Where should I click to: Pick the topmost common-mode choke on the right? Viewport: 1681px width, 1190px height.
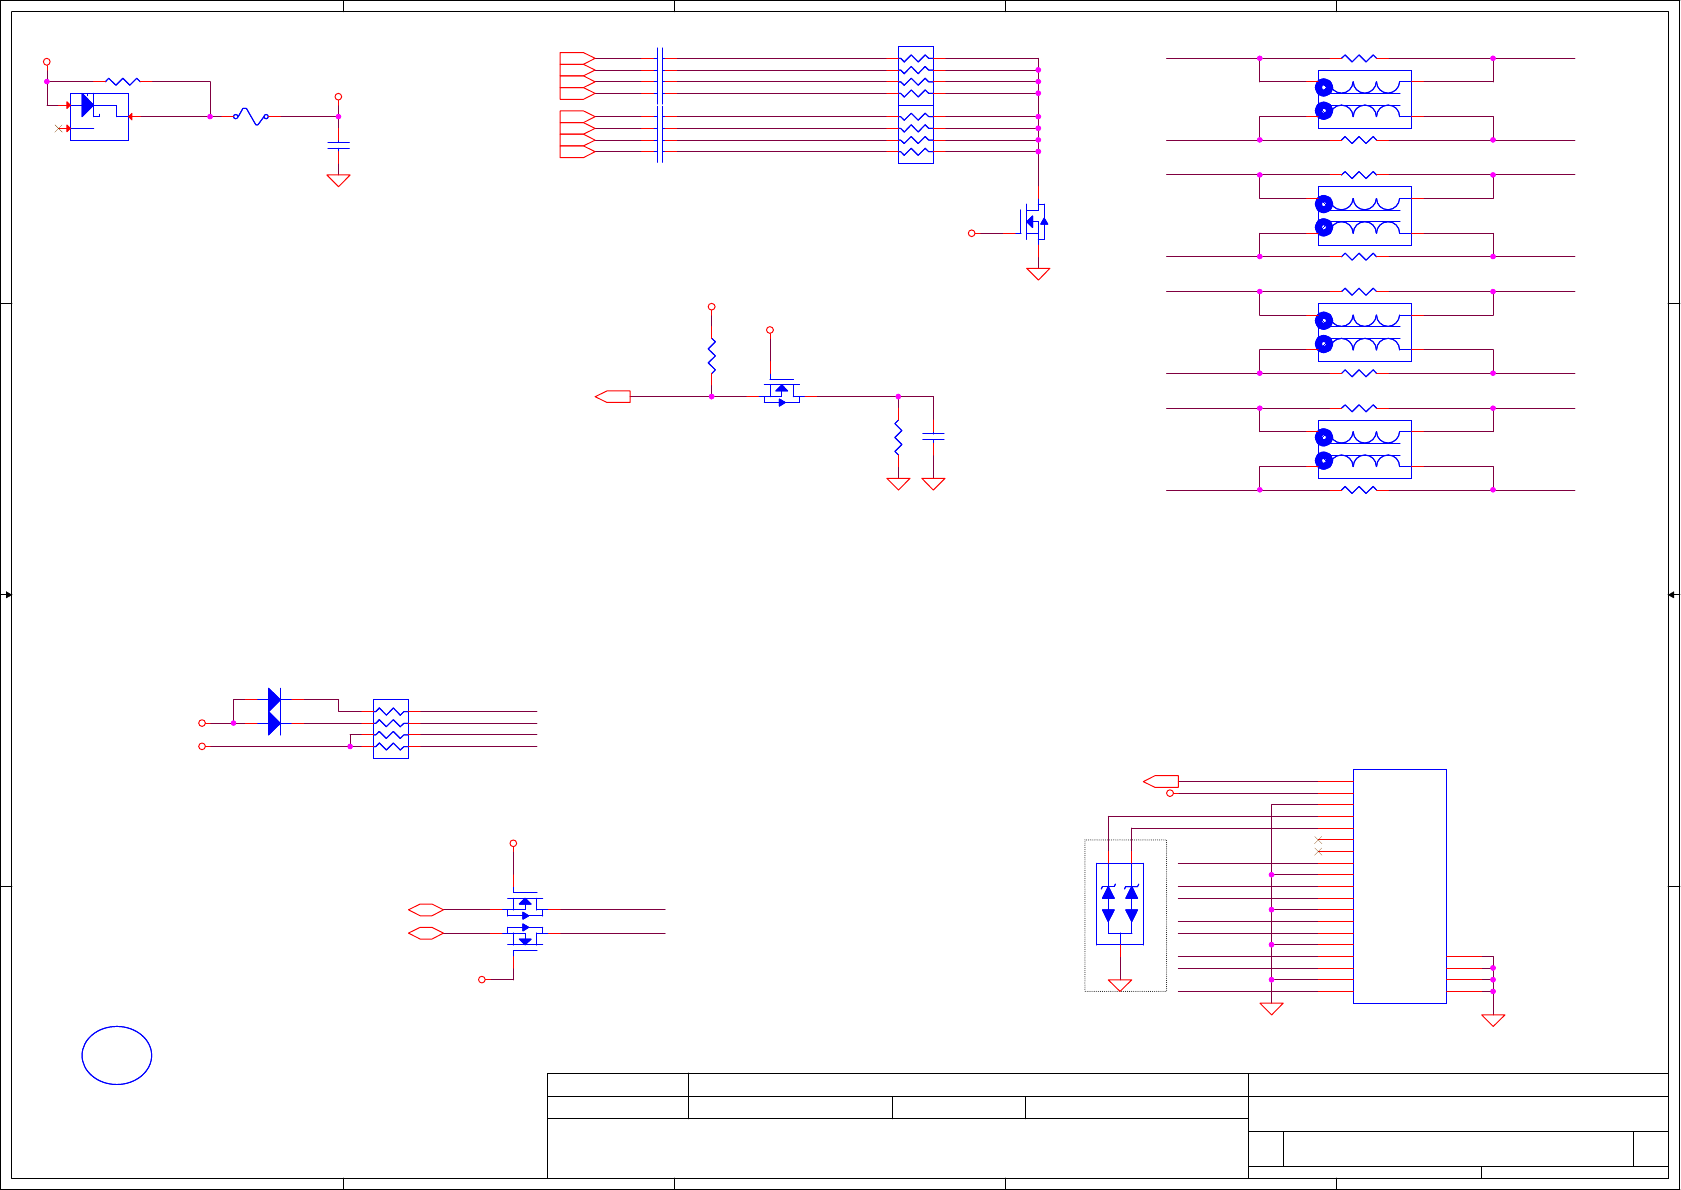1365,99
